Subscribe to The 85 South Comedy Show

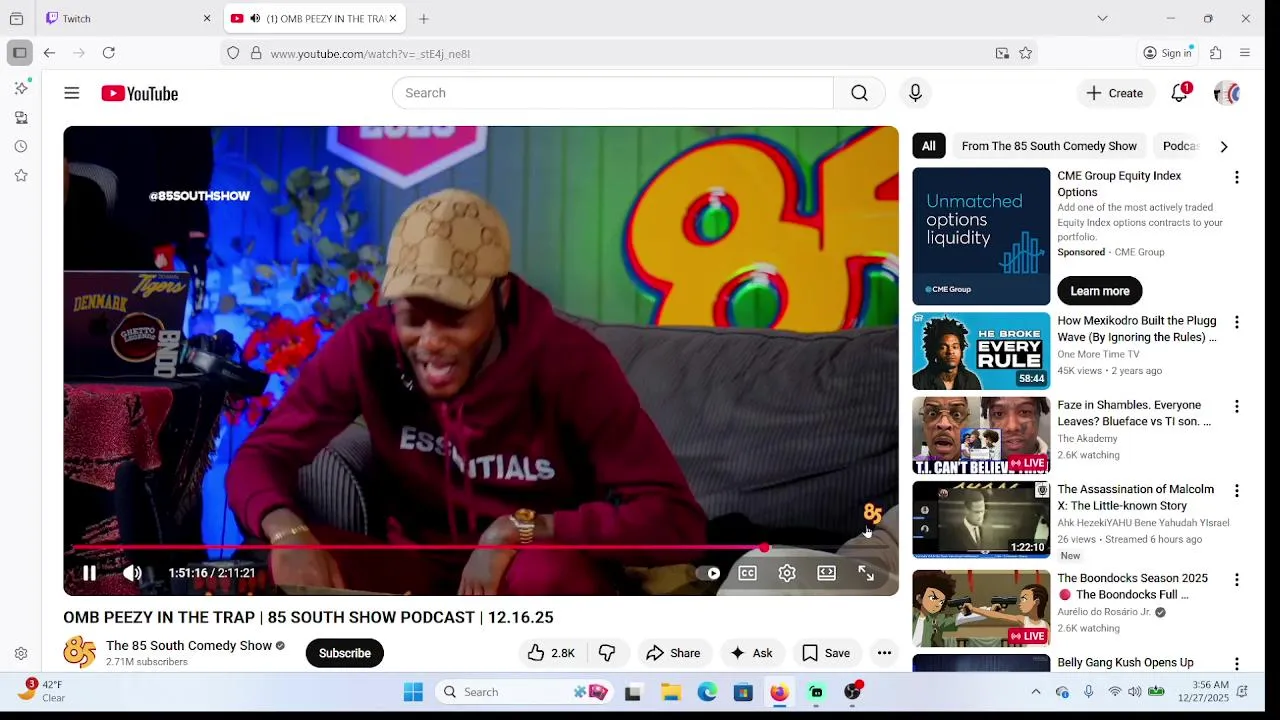pyautogui.click(x=345, y=653)
